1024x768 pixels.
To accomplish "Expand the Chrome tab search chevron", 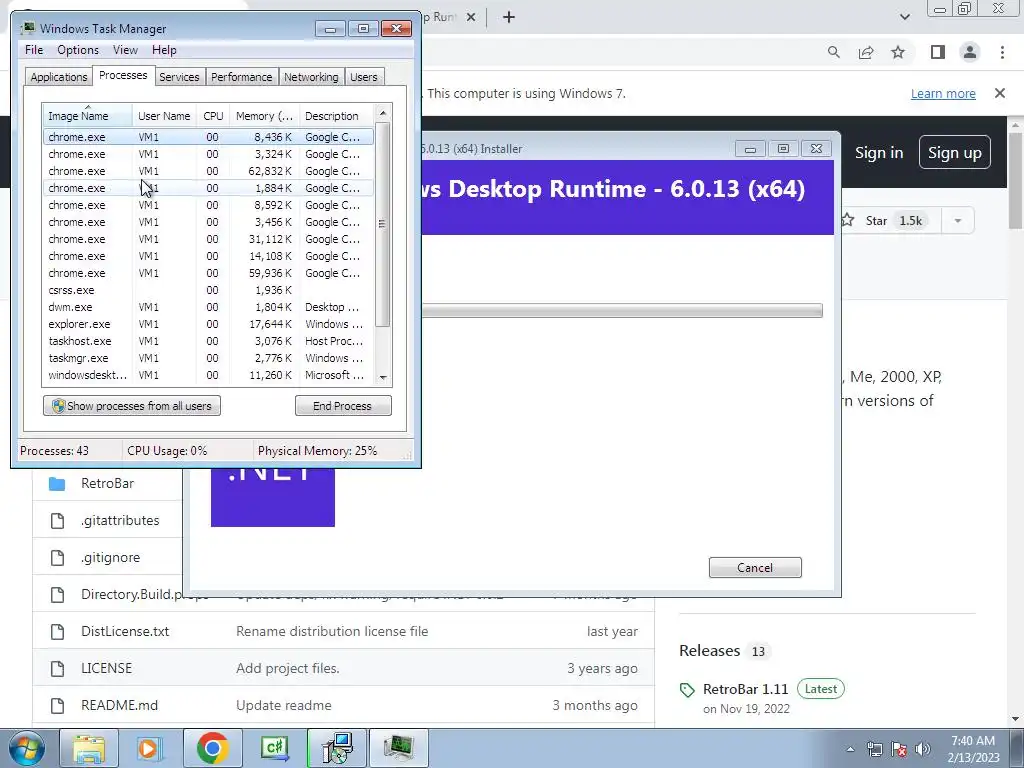I will [904, 17].
